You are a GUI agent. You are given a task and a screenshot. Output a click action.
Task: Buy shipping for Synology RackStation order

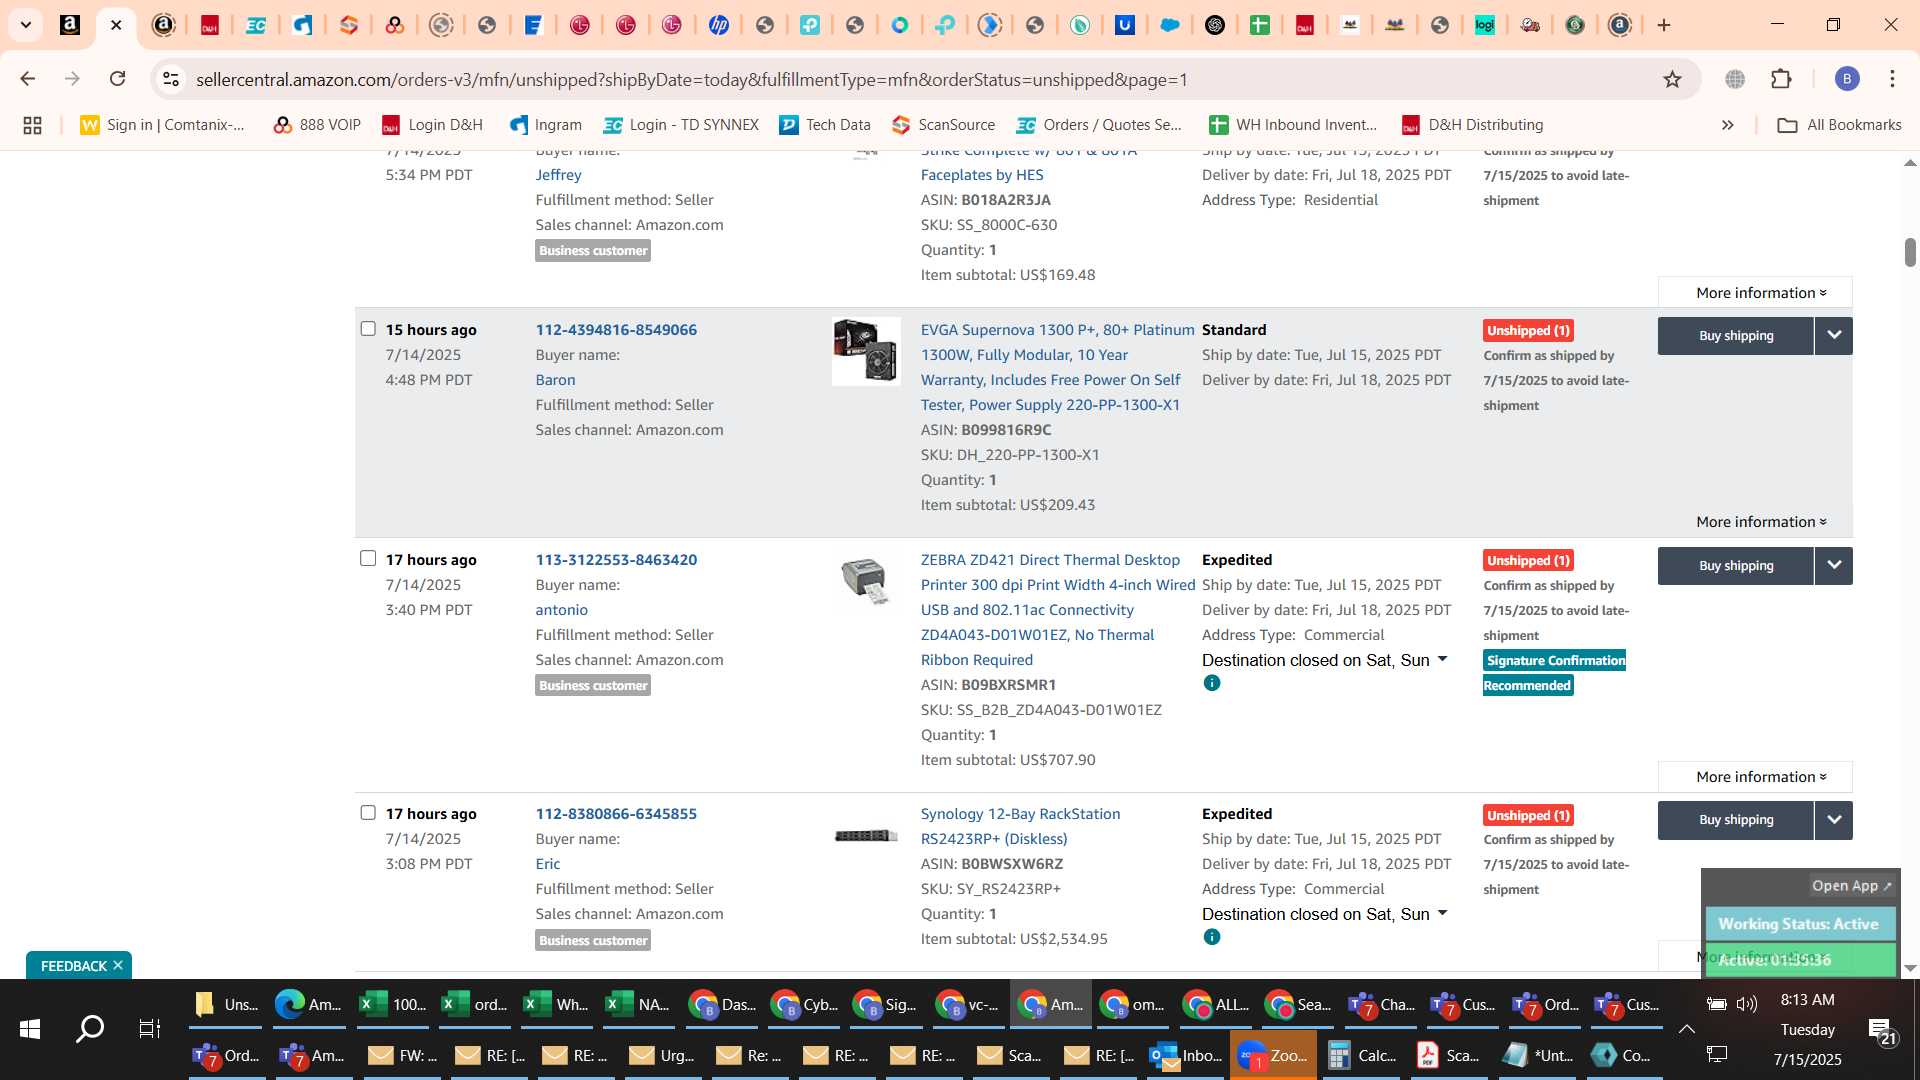[1736, 820]
